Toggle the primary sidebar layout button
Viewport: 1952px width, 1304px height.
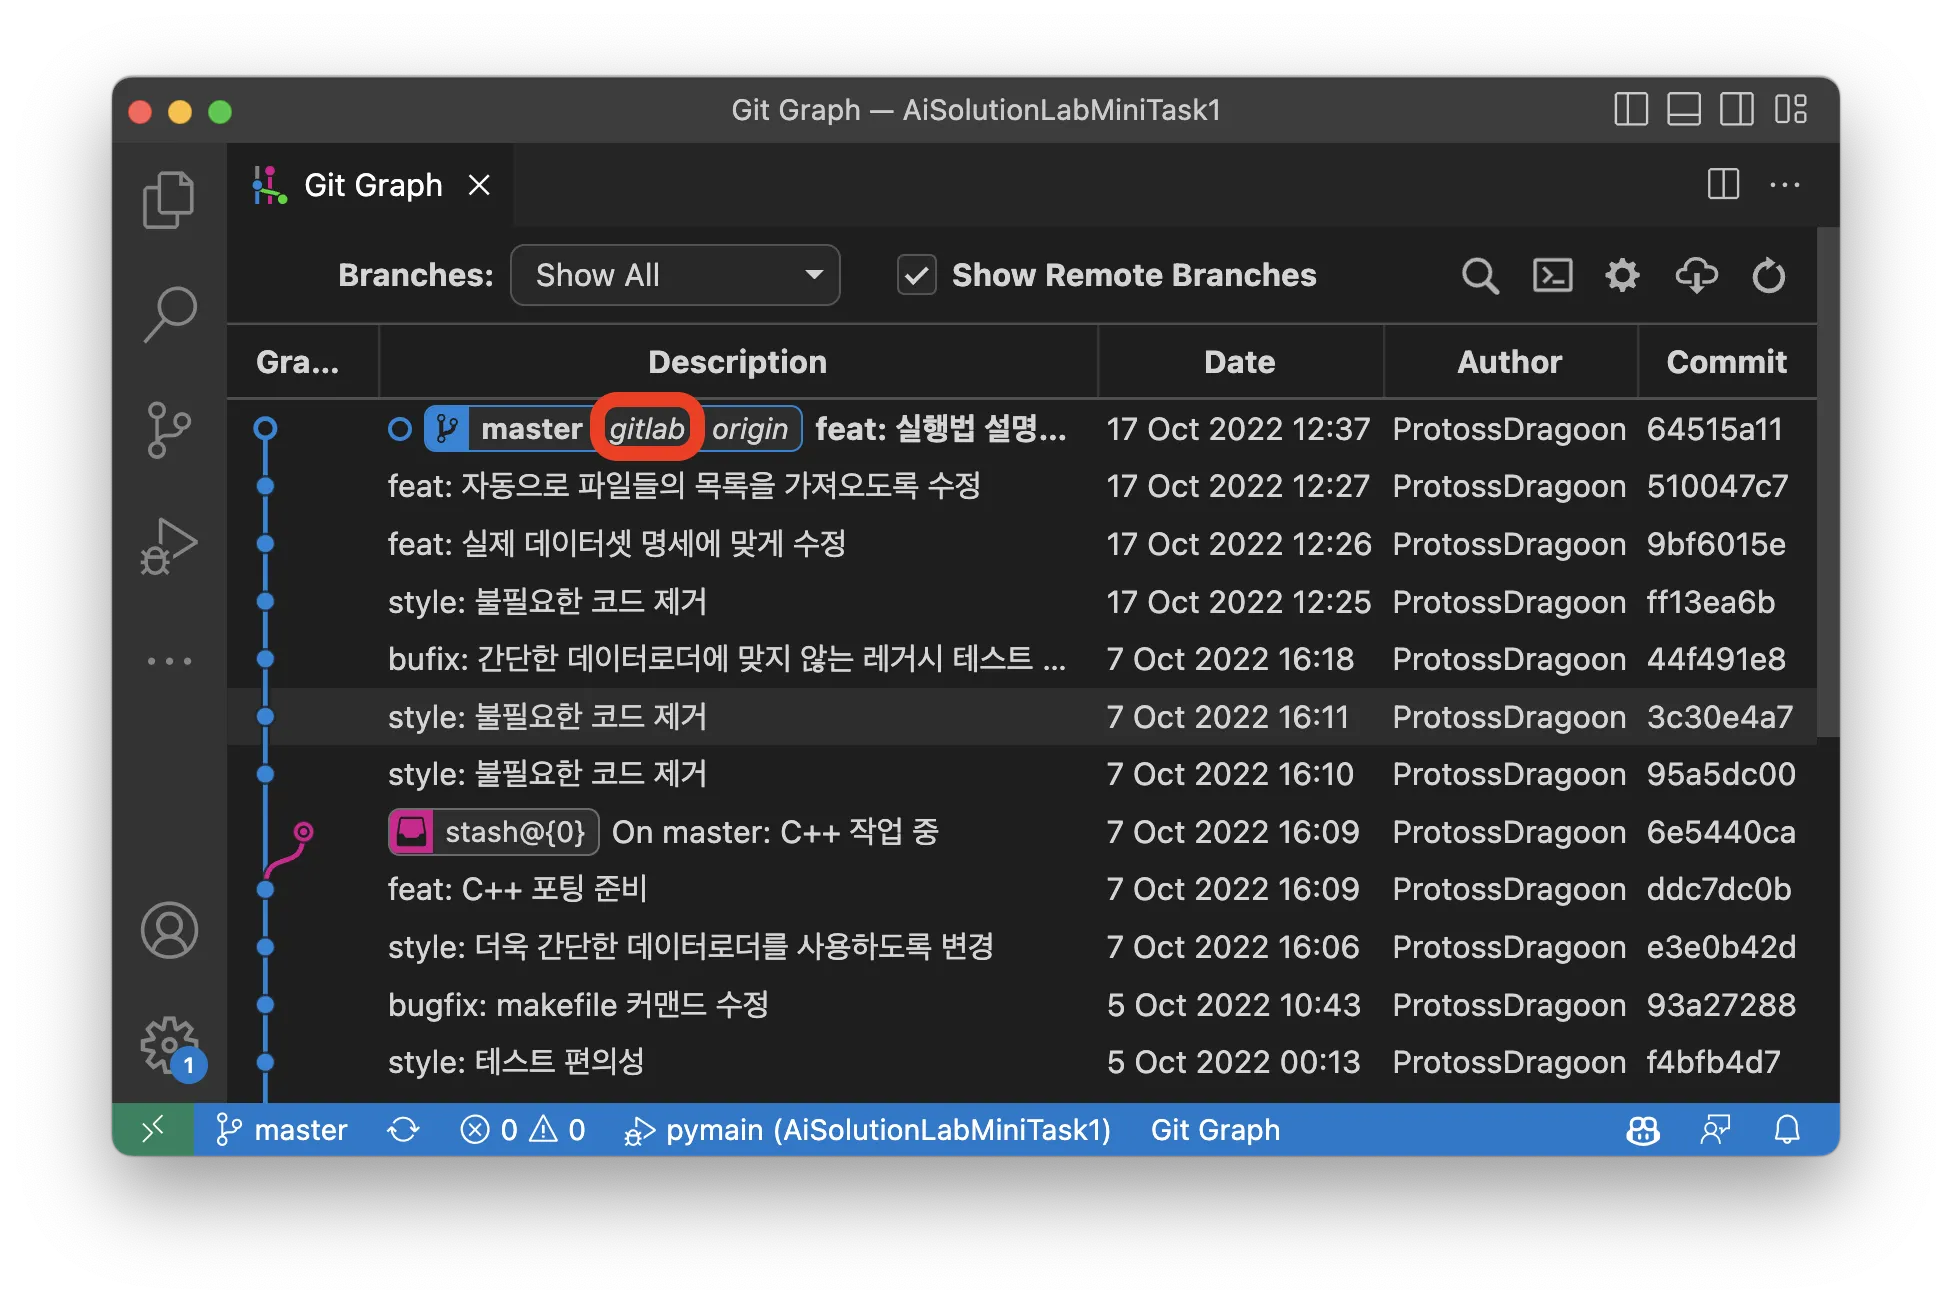pos(1630,109)
